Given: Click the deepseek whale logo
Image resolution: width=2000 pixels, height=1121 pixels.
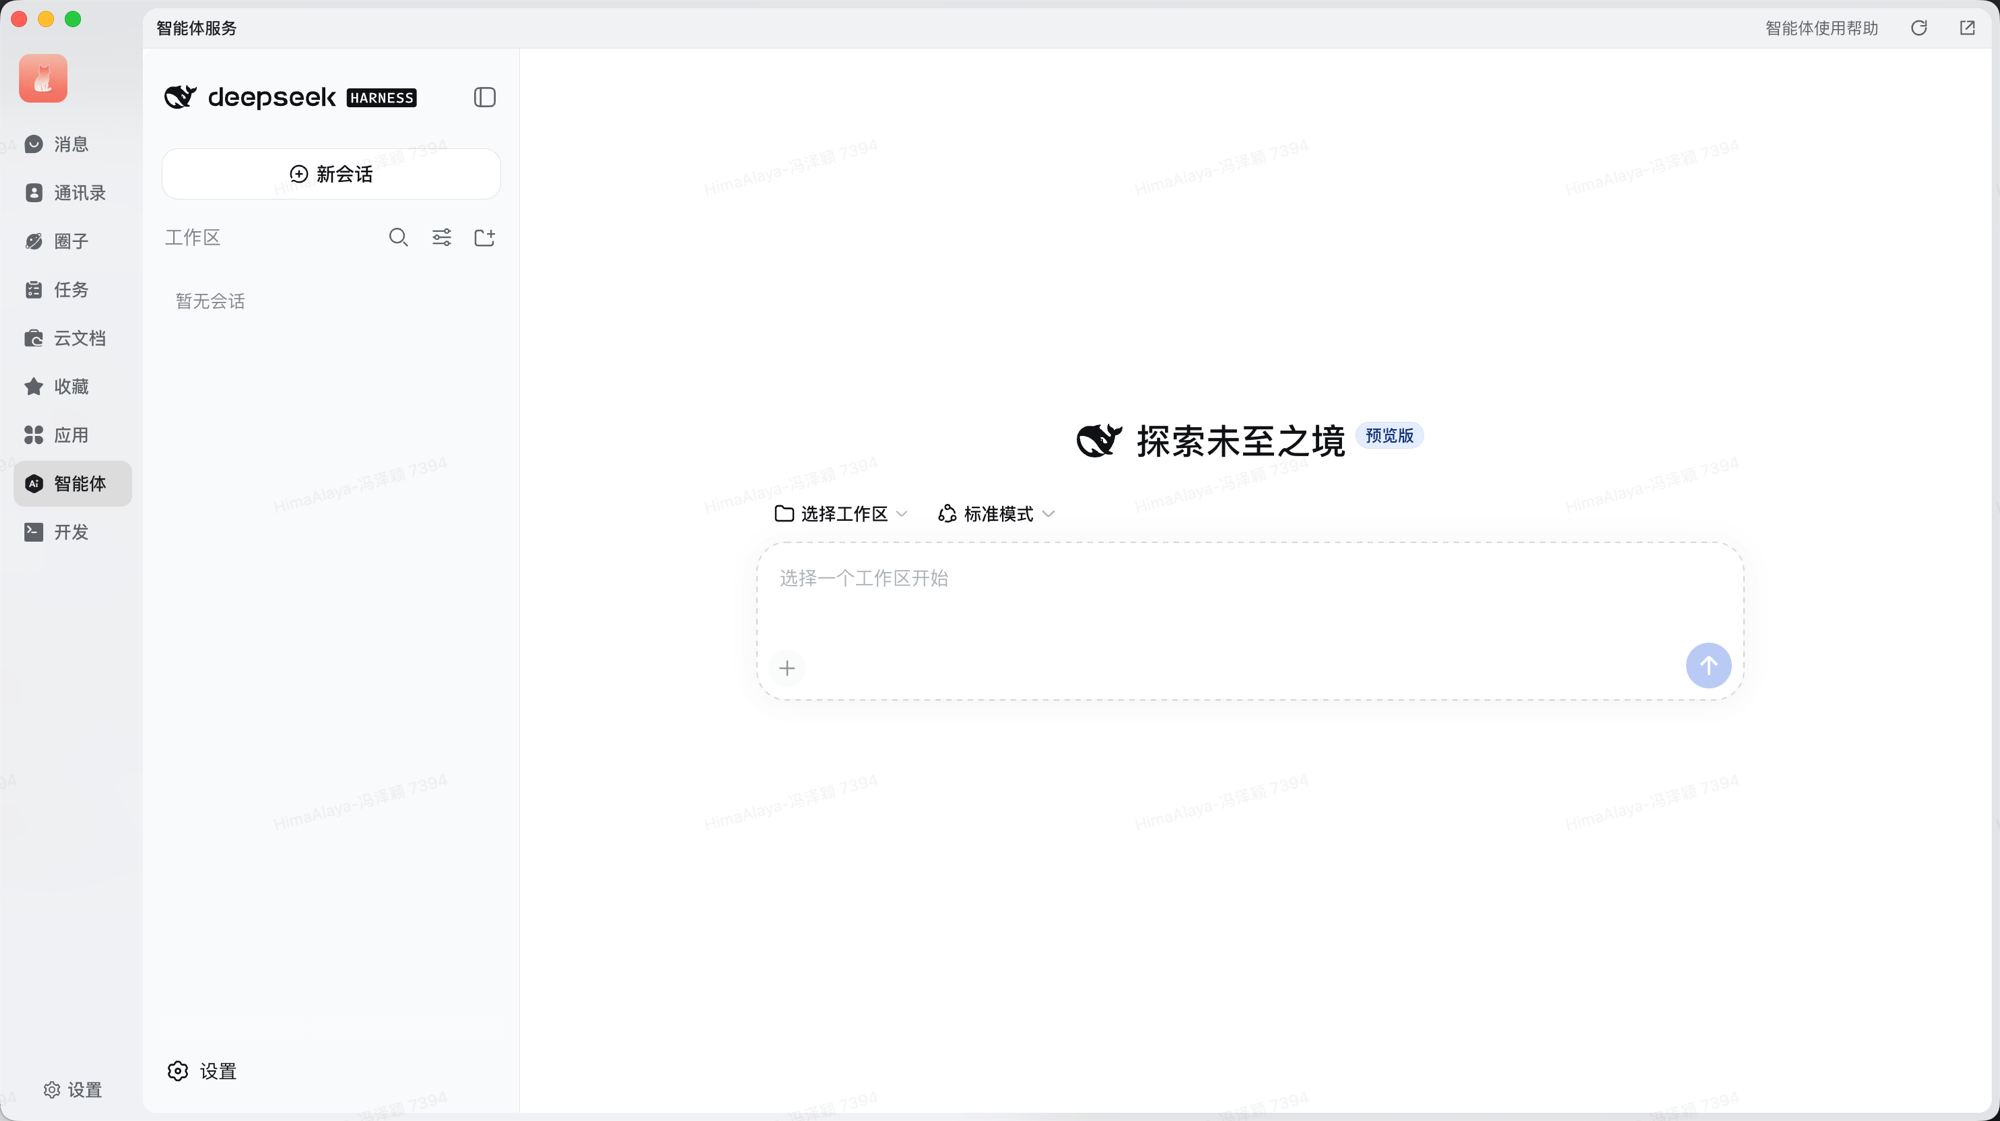Looking at the screenshot, I should (180, 97).
